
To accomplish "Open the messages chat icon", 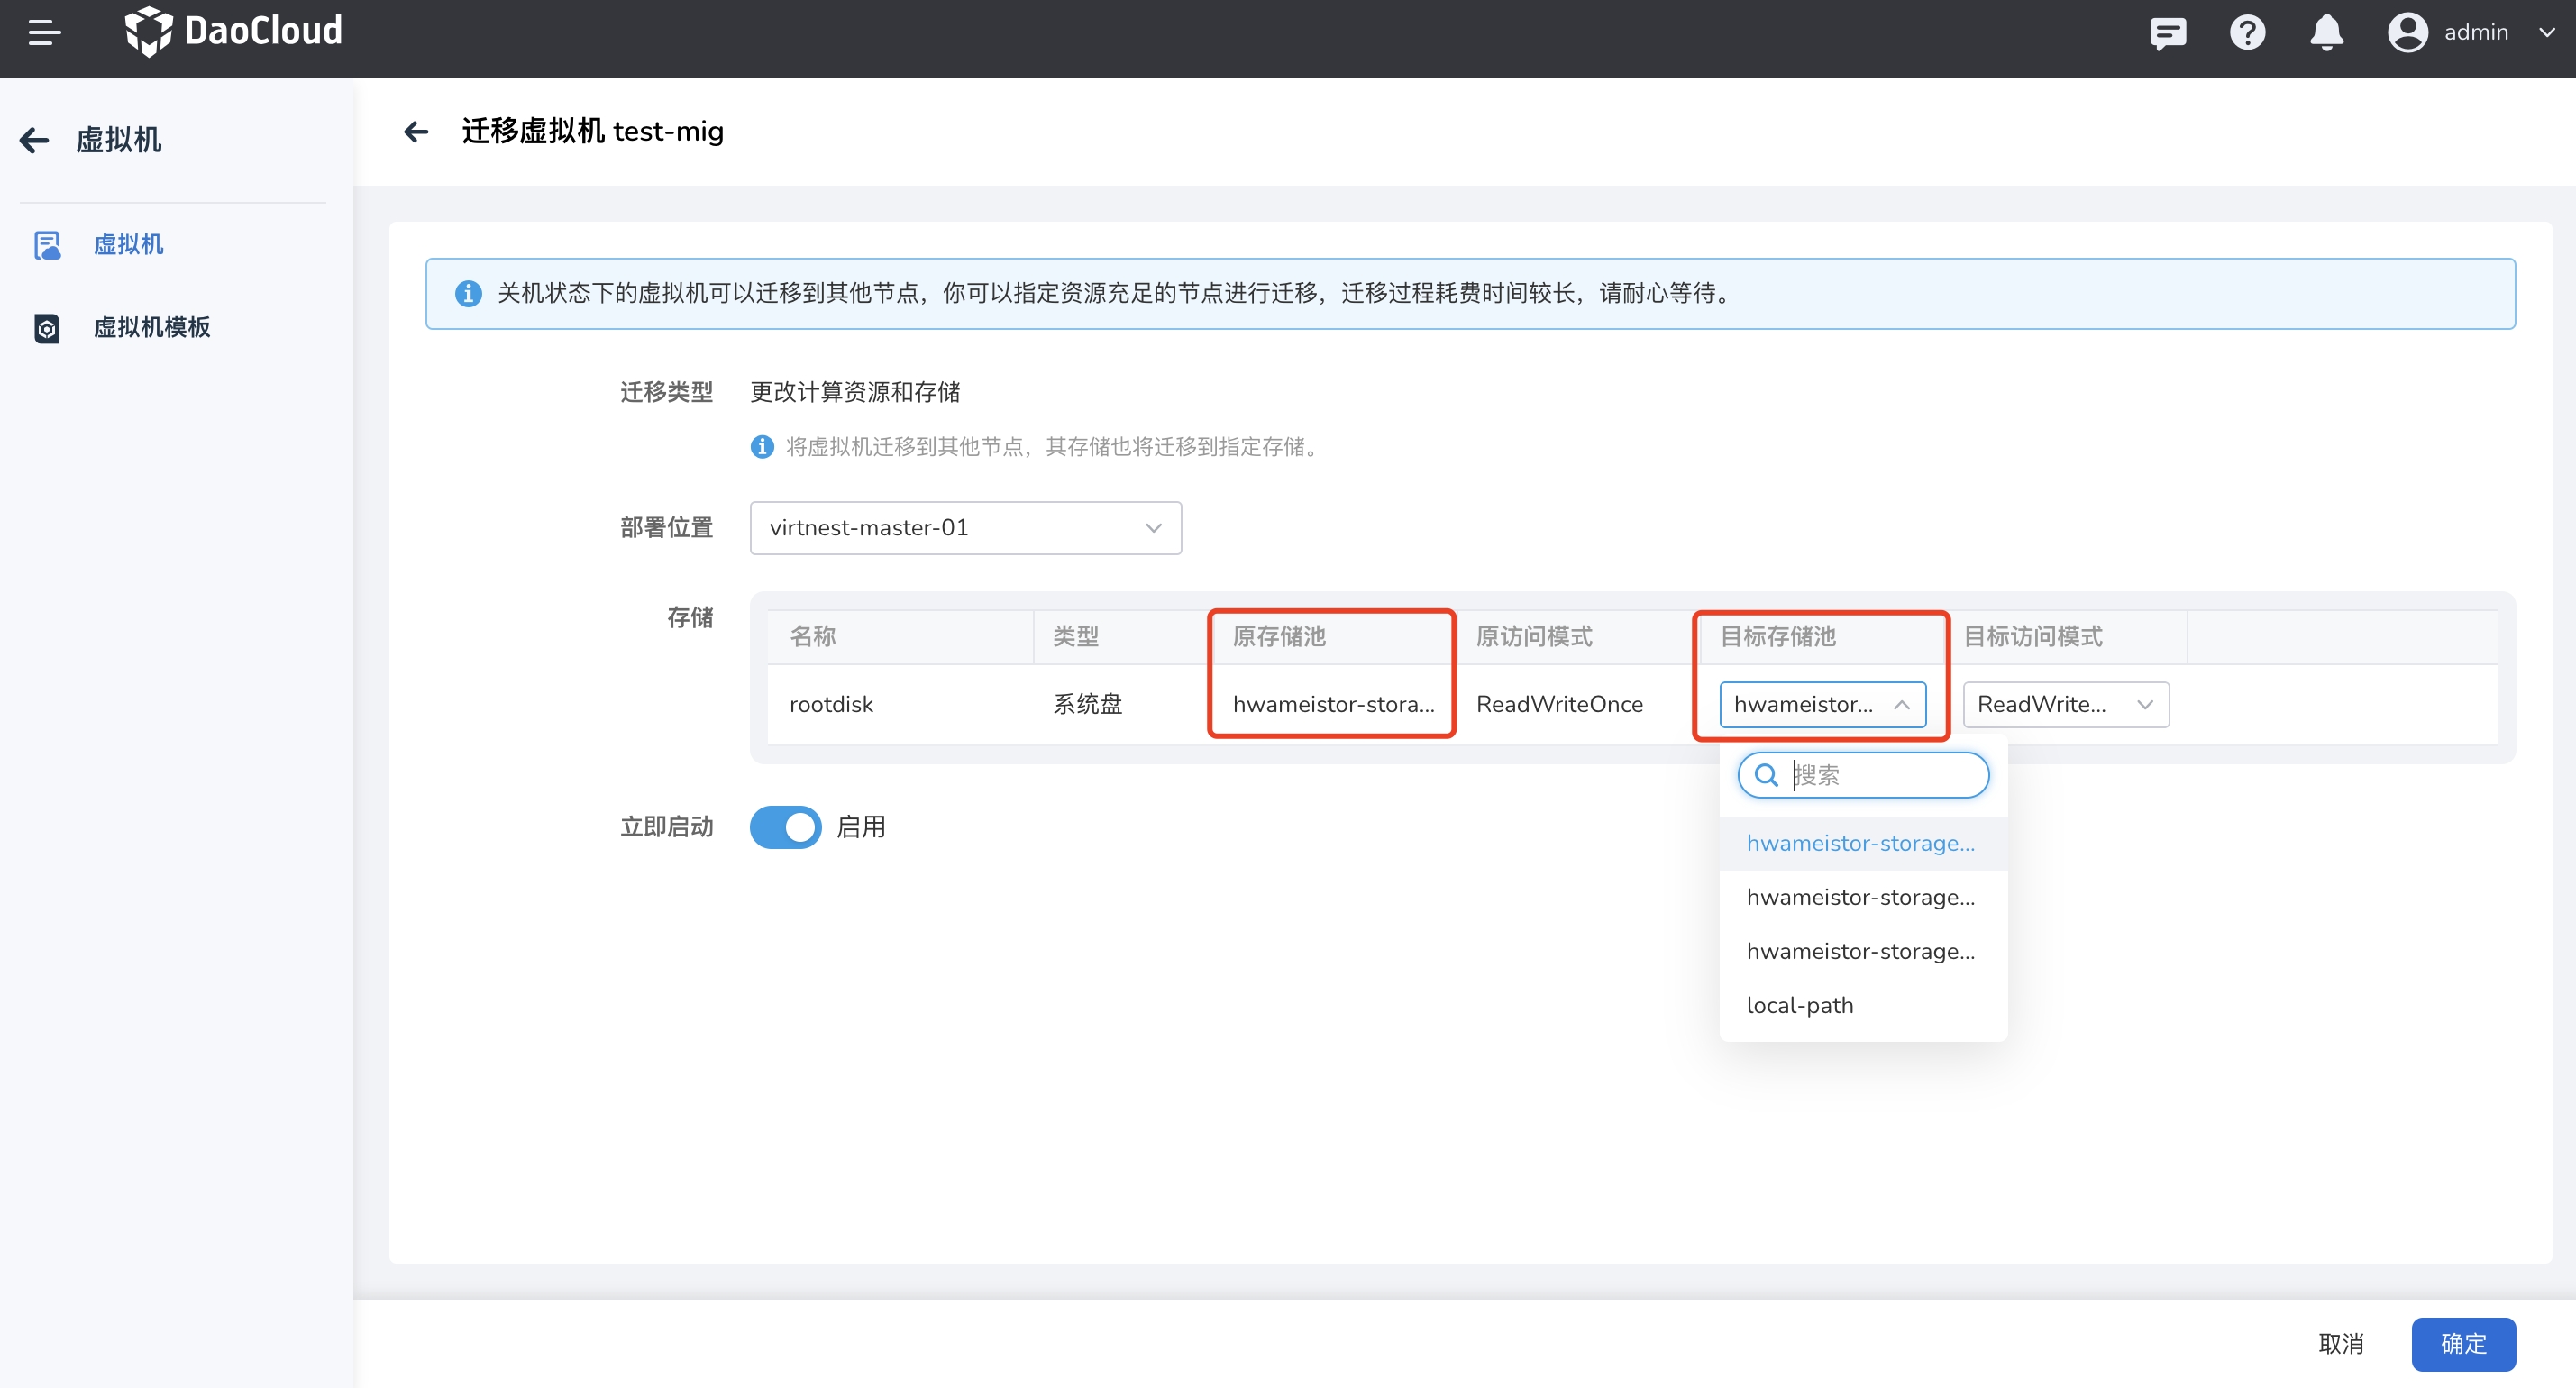I will (2167, 33).
